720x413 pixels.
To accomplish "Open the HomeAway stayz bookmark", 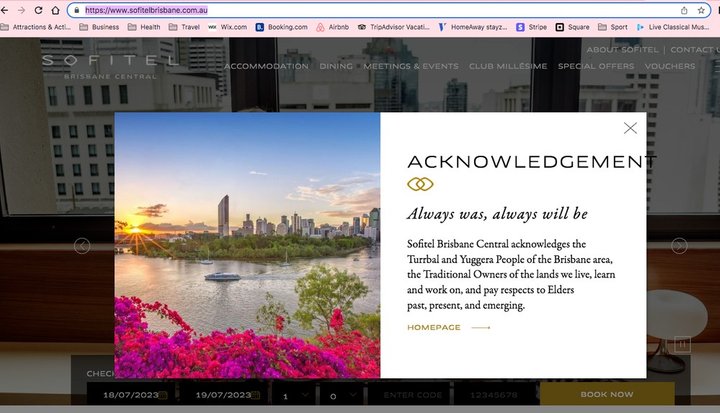I will [472, 27].
